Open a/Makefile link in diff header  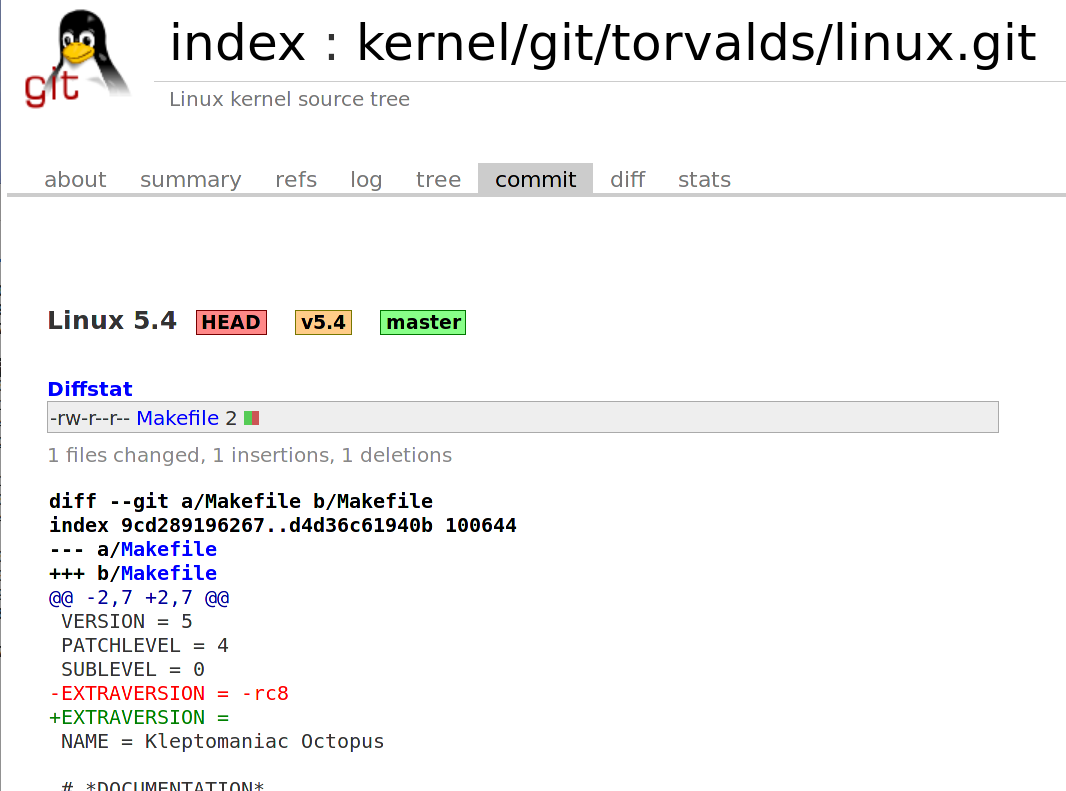[169, 550]
